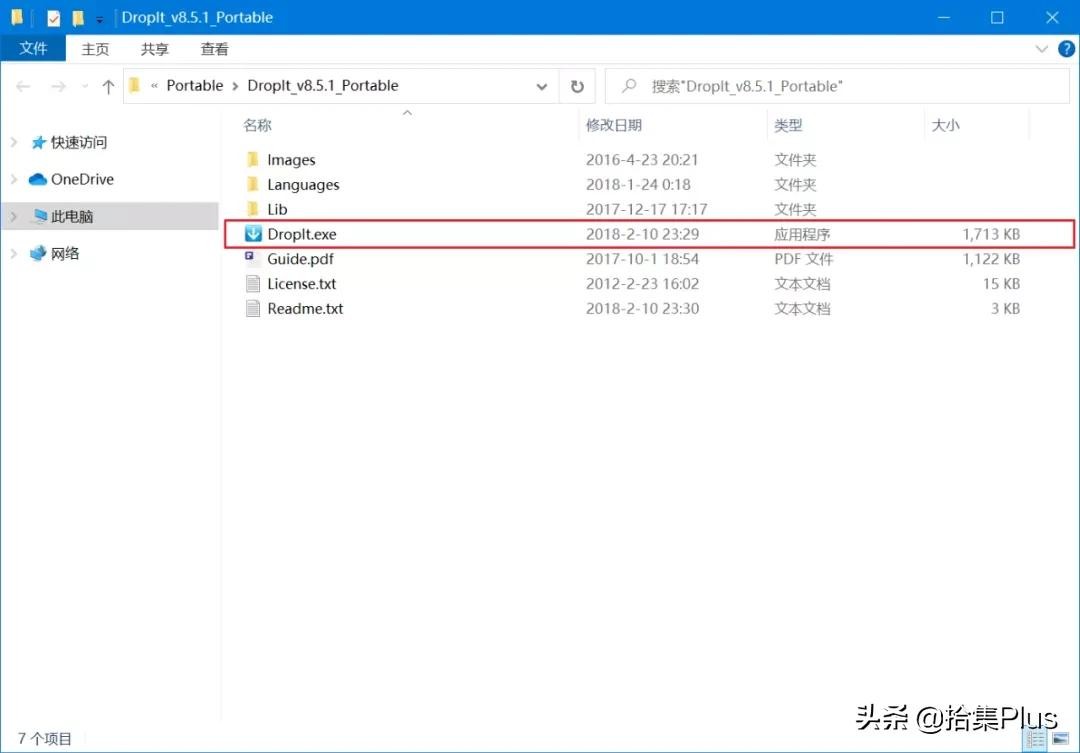
Task: Sort by the 修改日期 column header
Action: coord(614,125)
